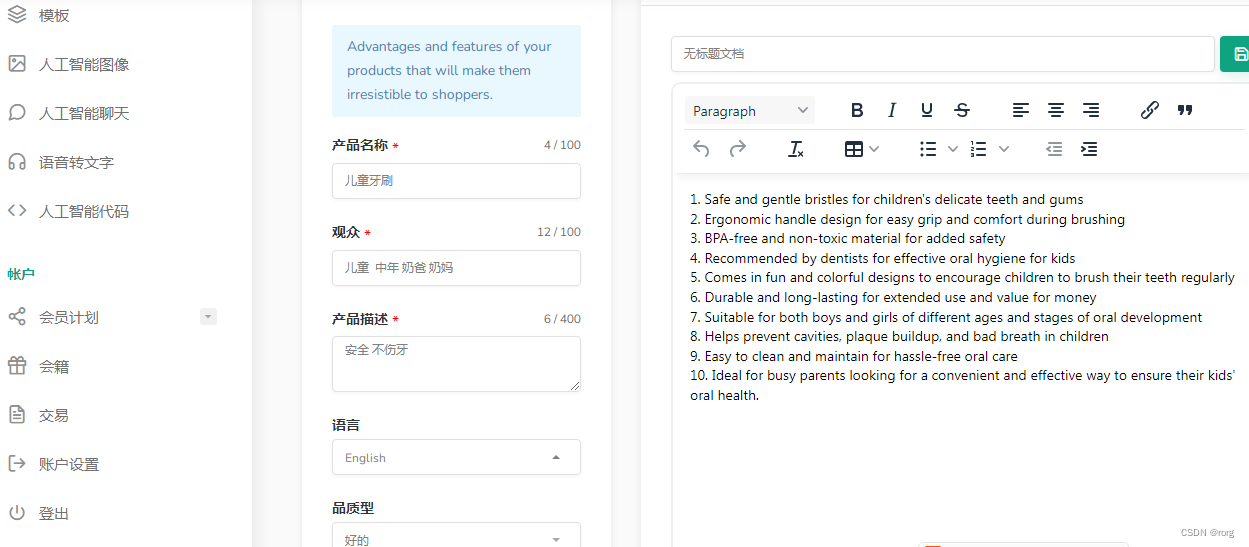The image size is (1249, 547).
Task: Click line 'Easy to clean and maintain'
Action: point(853,356)
